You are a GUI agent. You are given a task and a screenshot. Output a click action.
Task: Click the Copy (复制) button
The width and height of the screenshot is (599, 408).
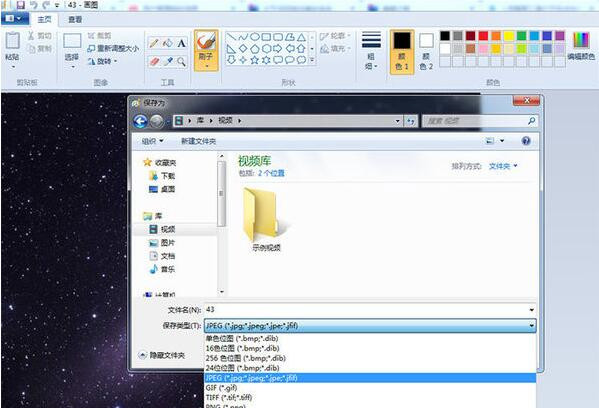[39, 49]
